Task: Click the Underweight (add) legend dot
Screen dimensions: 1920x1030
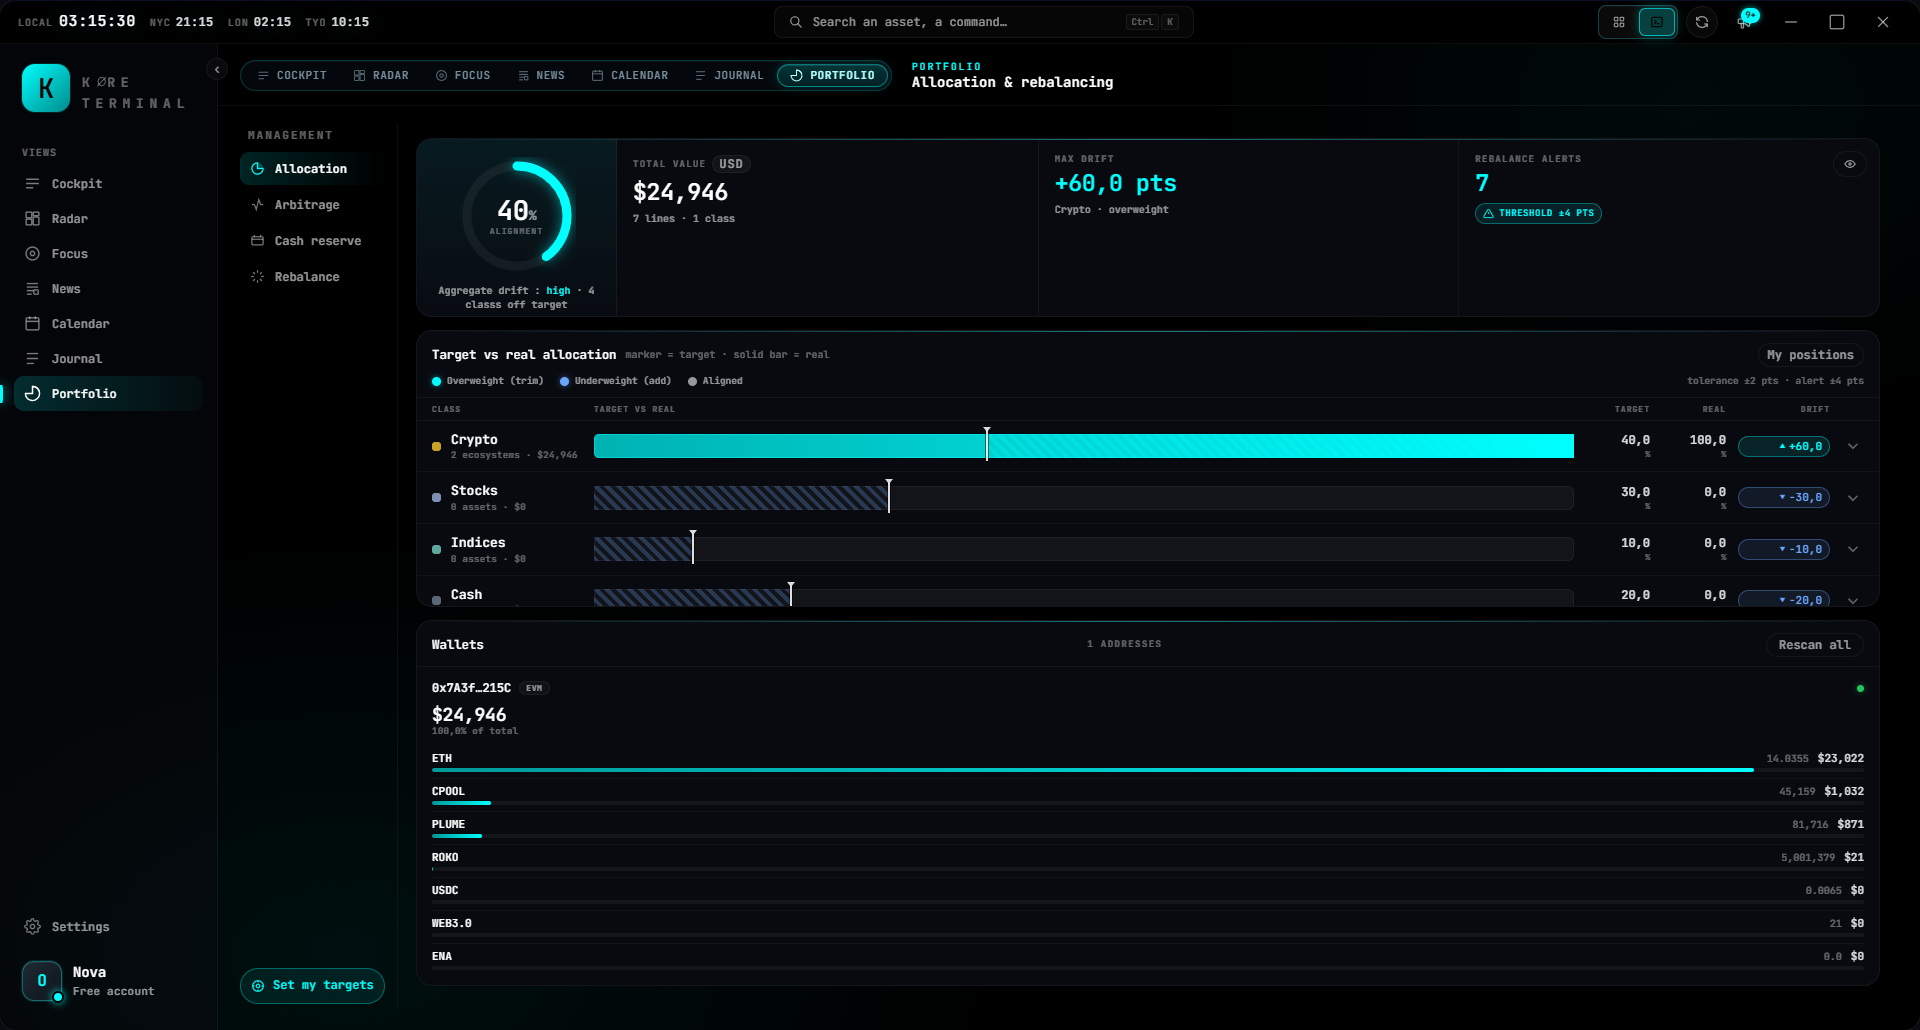Action: [x=564, y=382]
